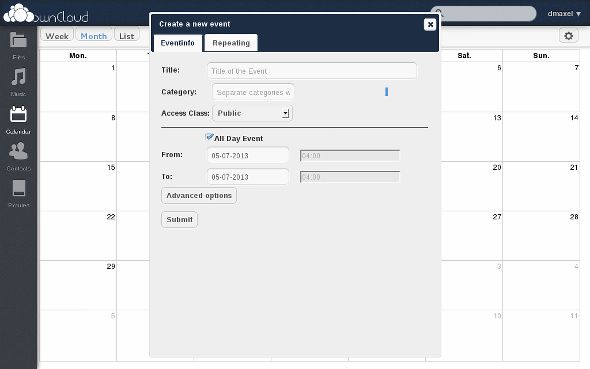Click the To time field
Screen dimensions: 590x369
350,177
